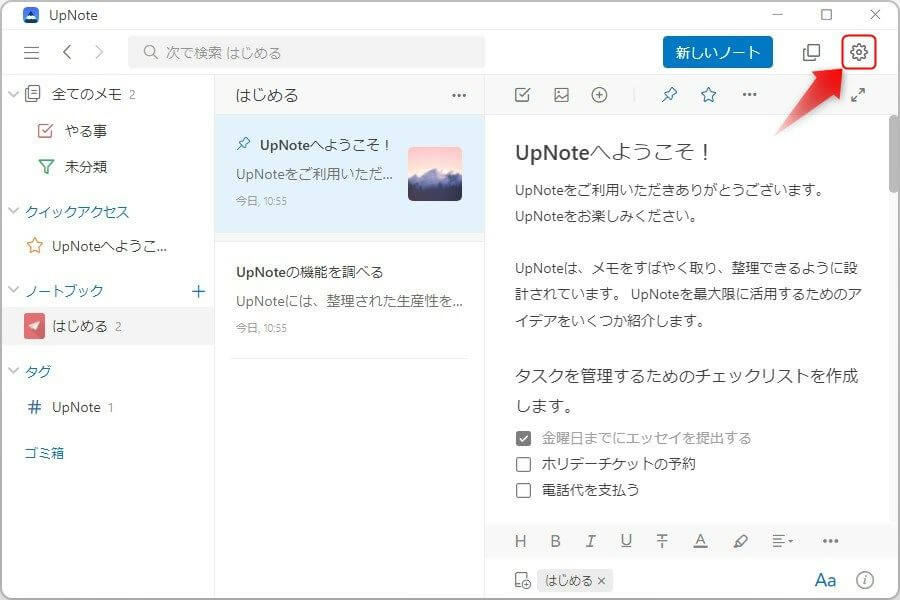
Task: Create a note with 新しいノート button
Action: point(717,52)
